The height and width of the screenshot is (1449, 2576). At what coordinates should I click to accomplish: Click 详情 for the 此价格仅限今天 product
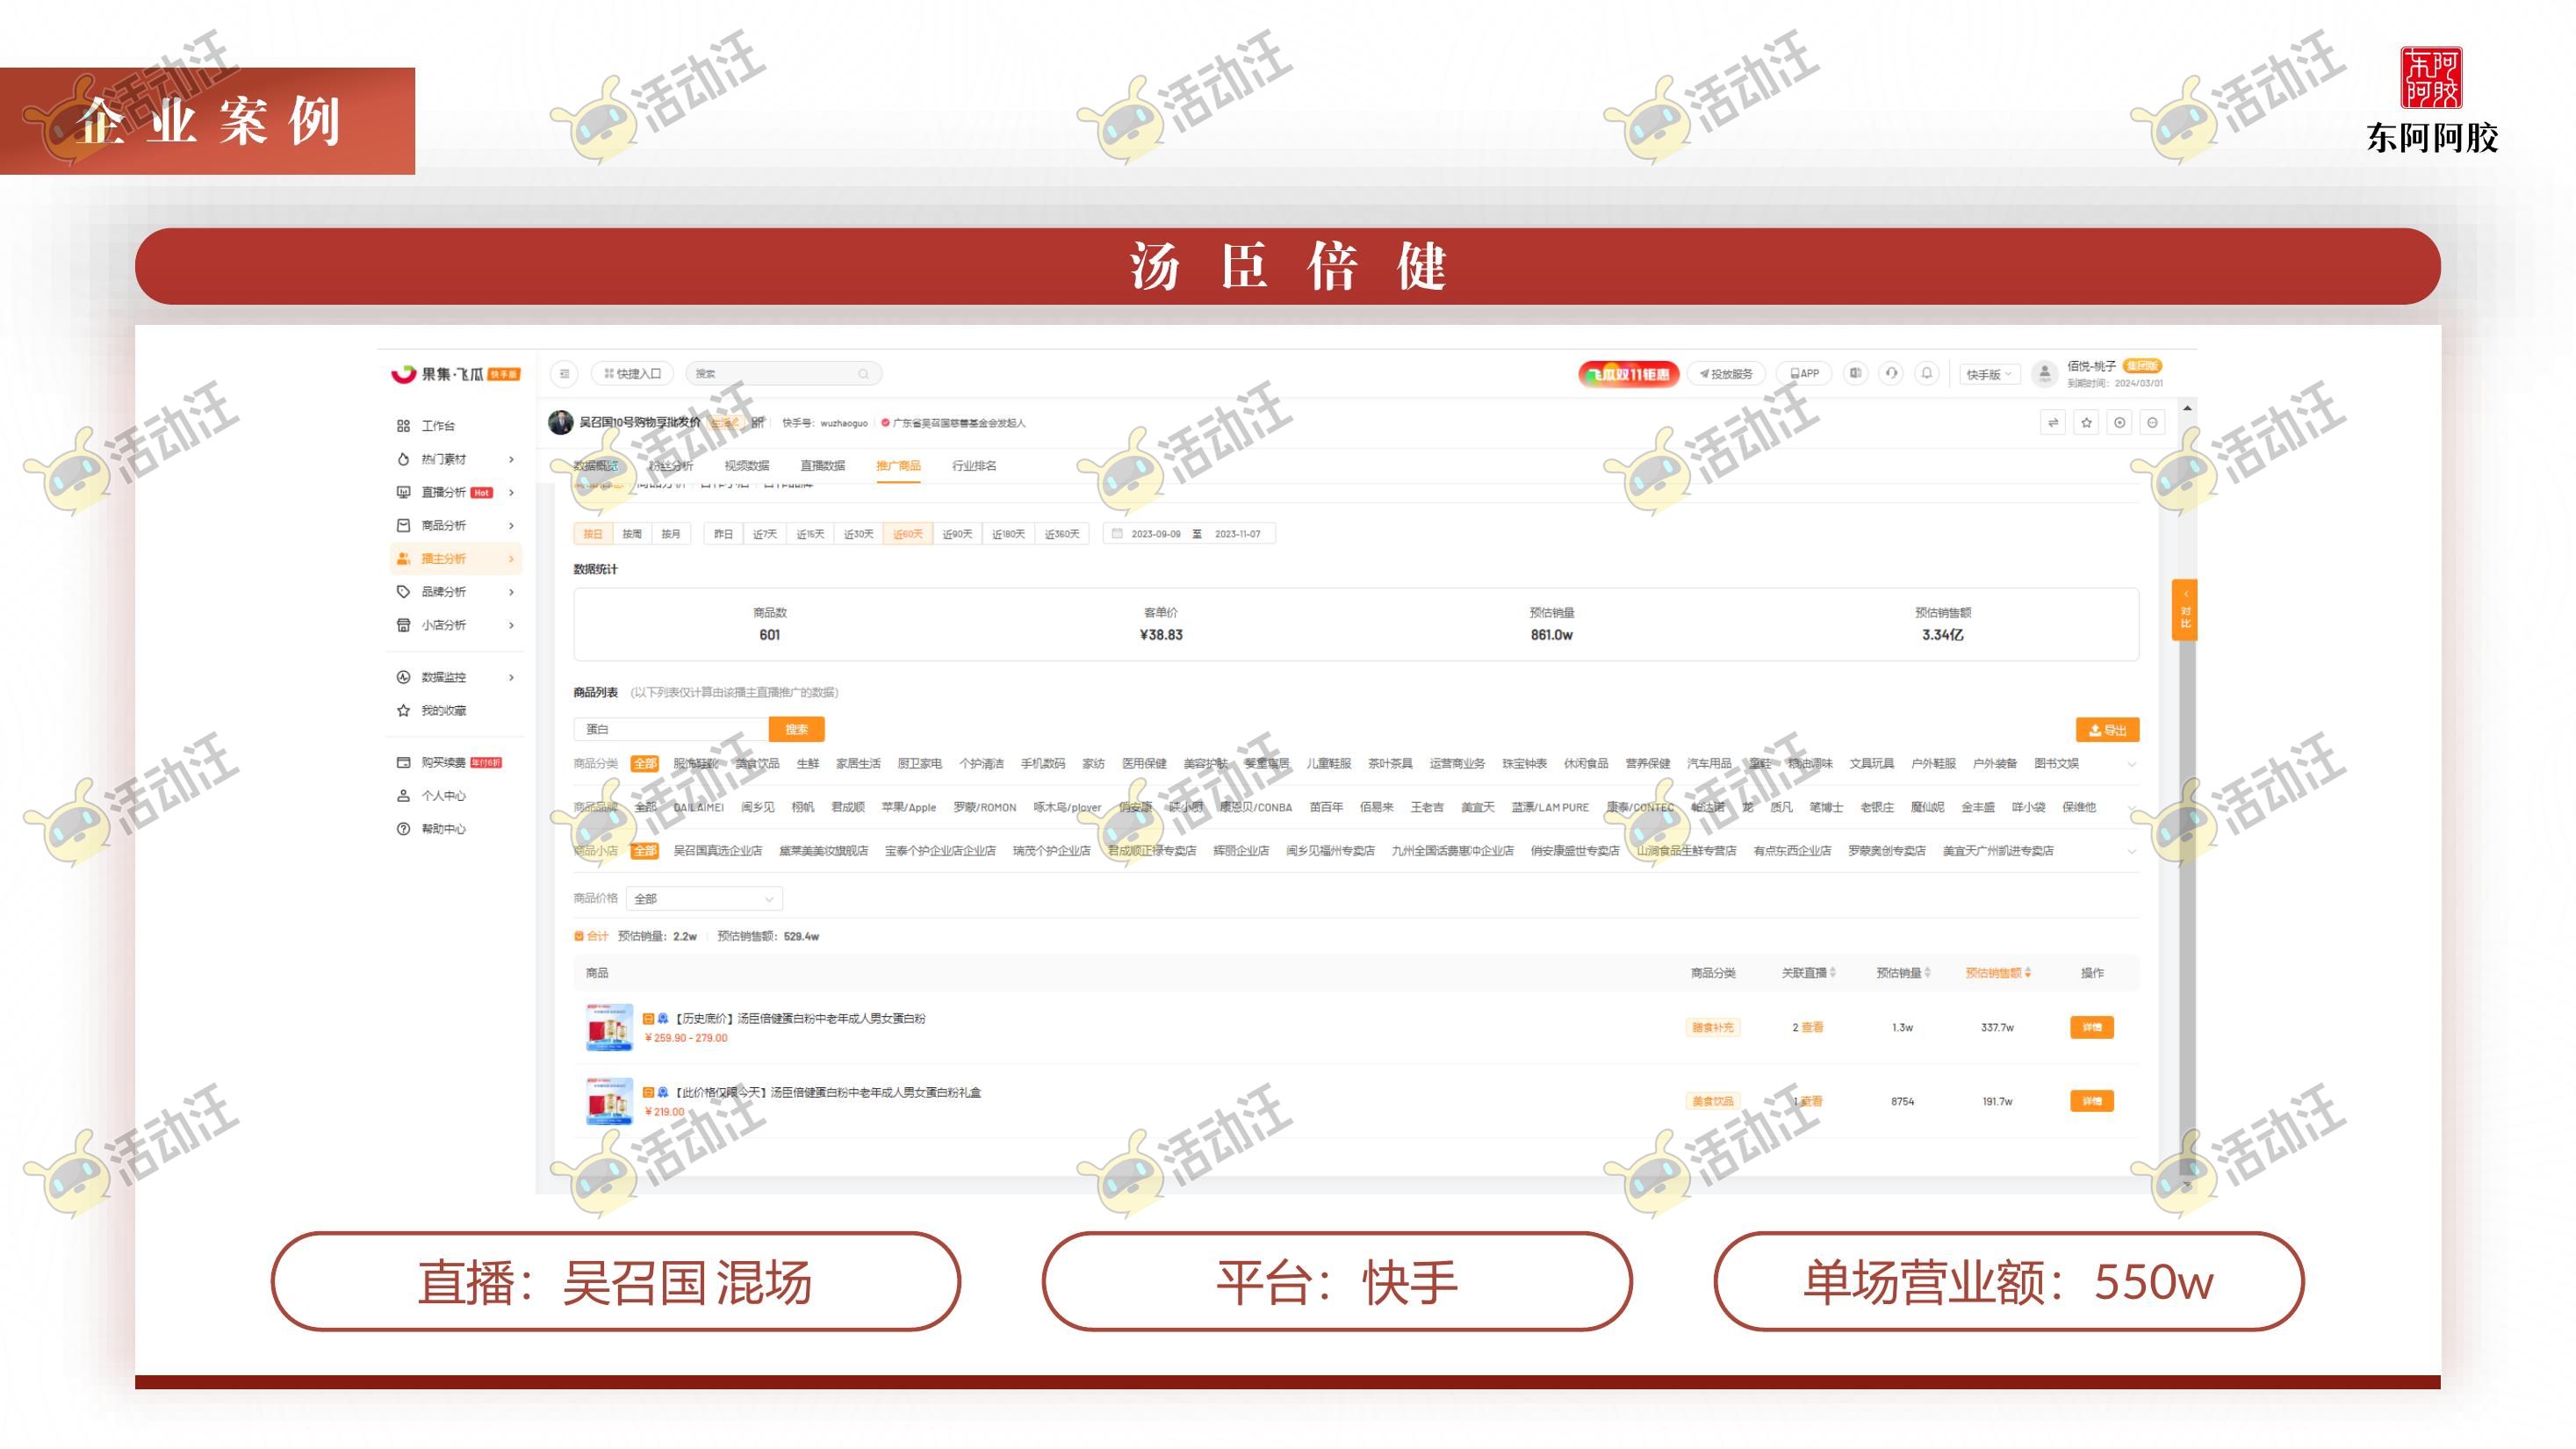[2091, 1102]
